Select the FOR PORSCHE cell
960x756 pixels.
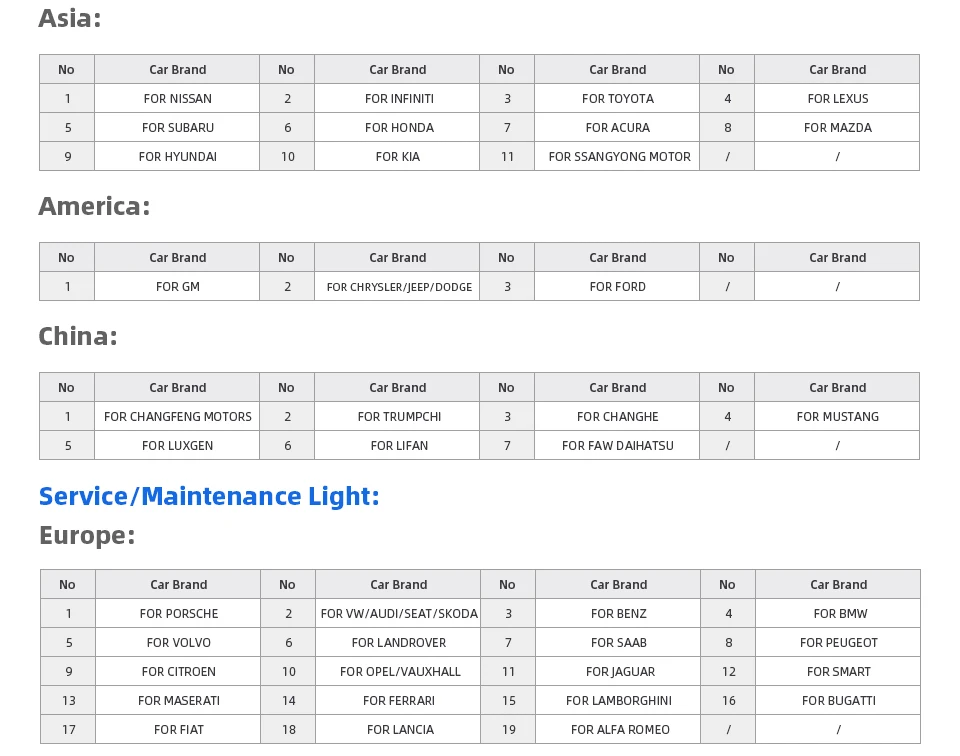[178, 614]
